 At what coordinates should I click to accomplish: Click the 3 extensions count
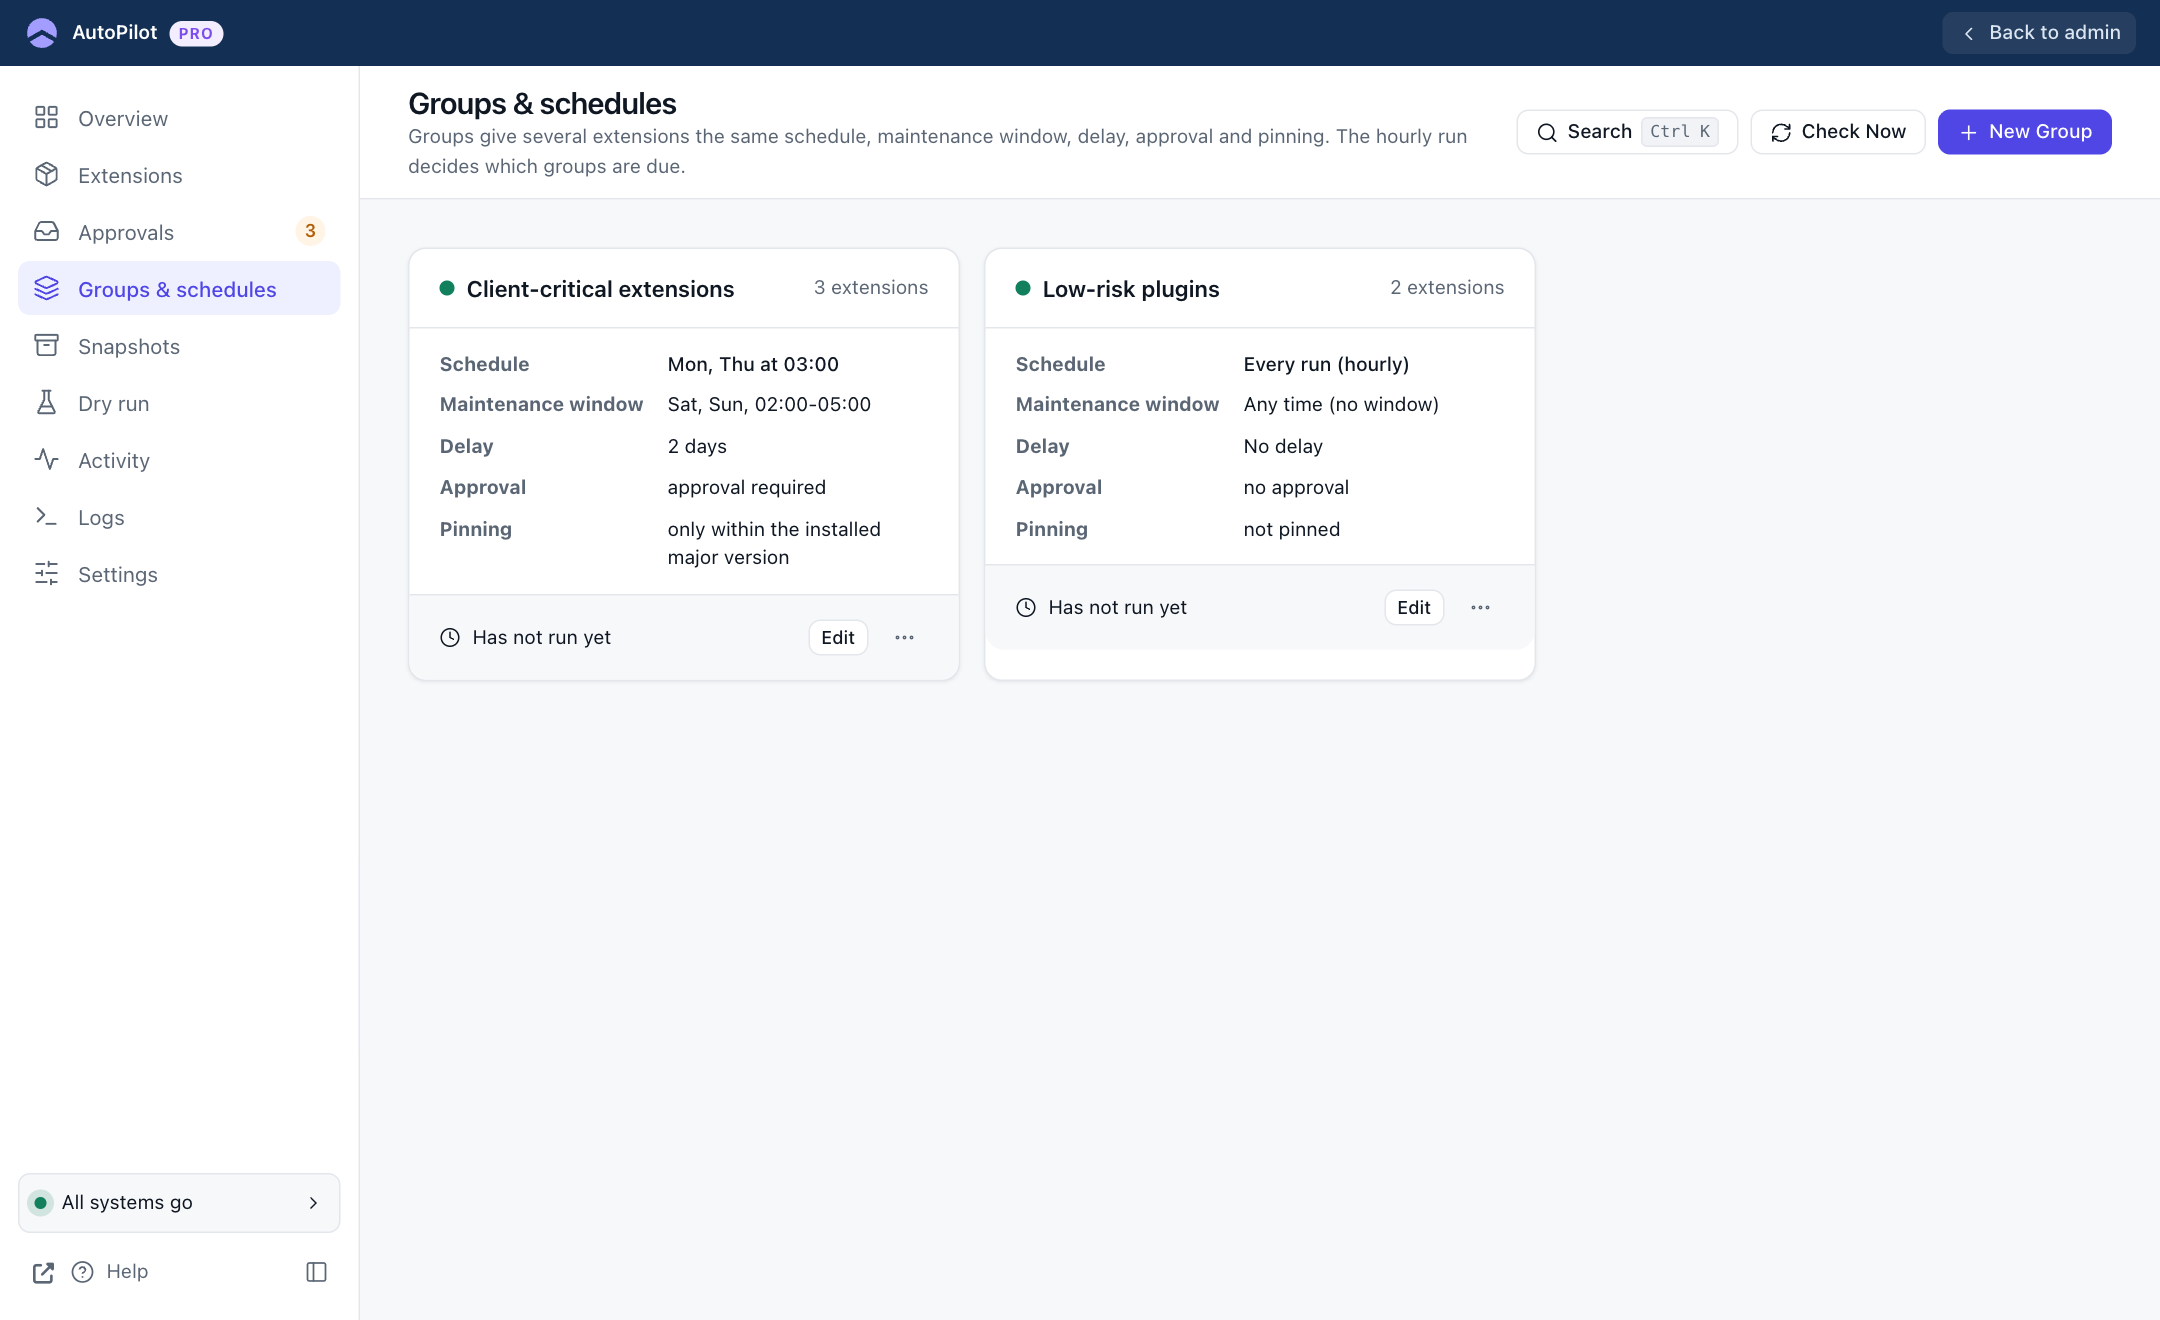(x=870, y=288)
